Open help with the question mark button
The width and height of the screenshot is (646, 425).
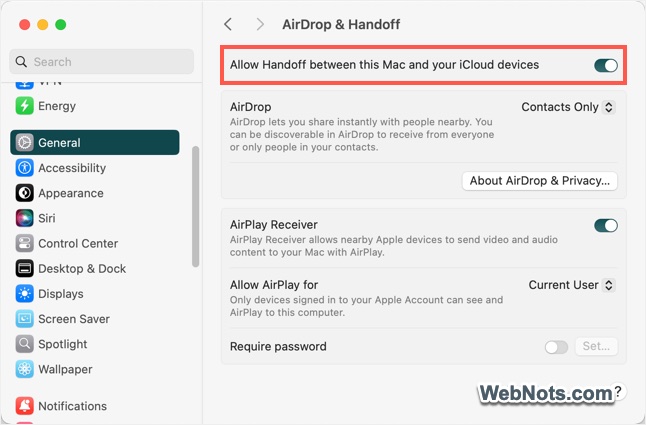tap(617, 391)
